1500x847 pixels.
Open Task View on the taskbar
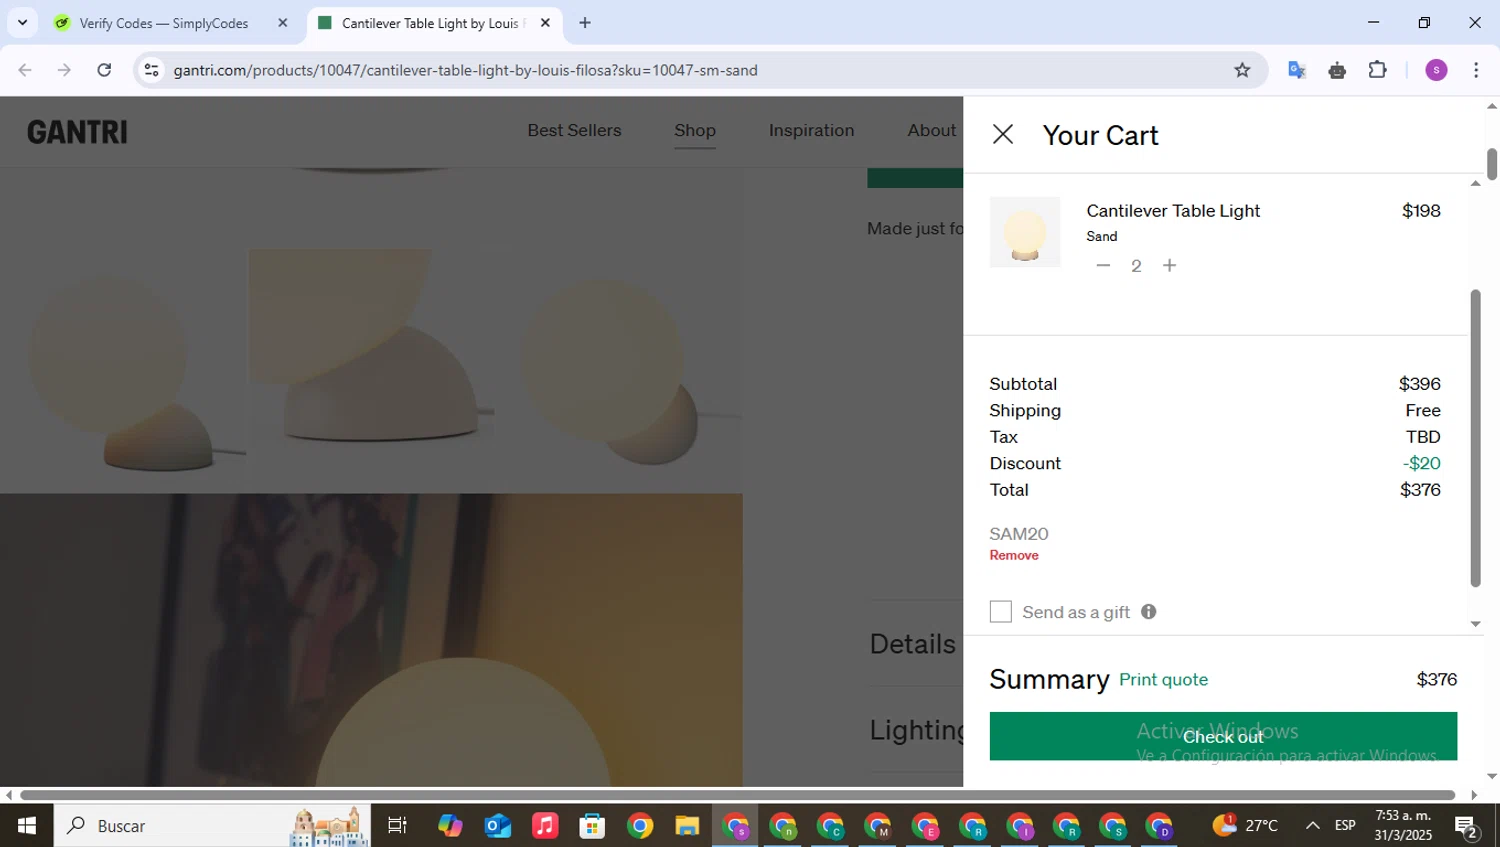click(397, 825)
